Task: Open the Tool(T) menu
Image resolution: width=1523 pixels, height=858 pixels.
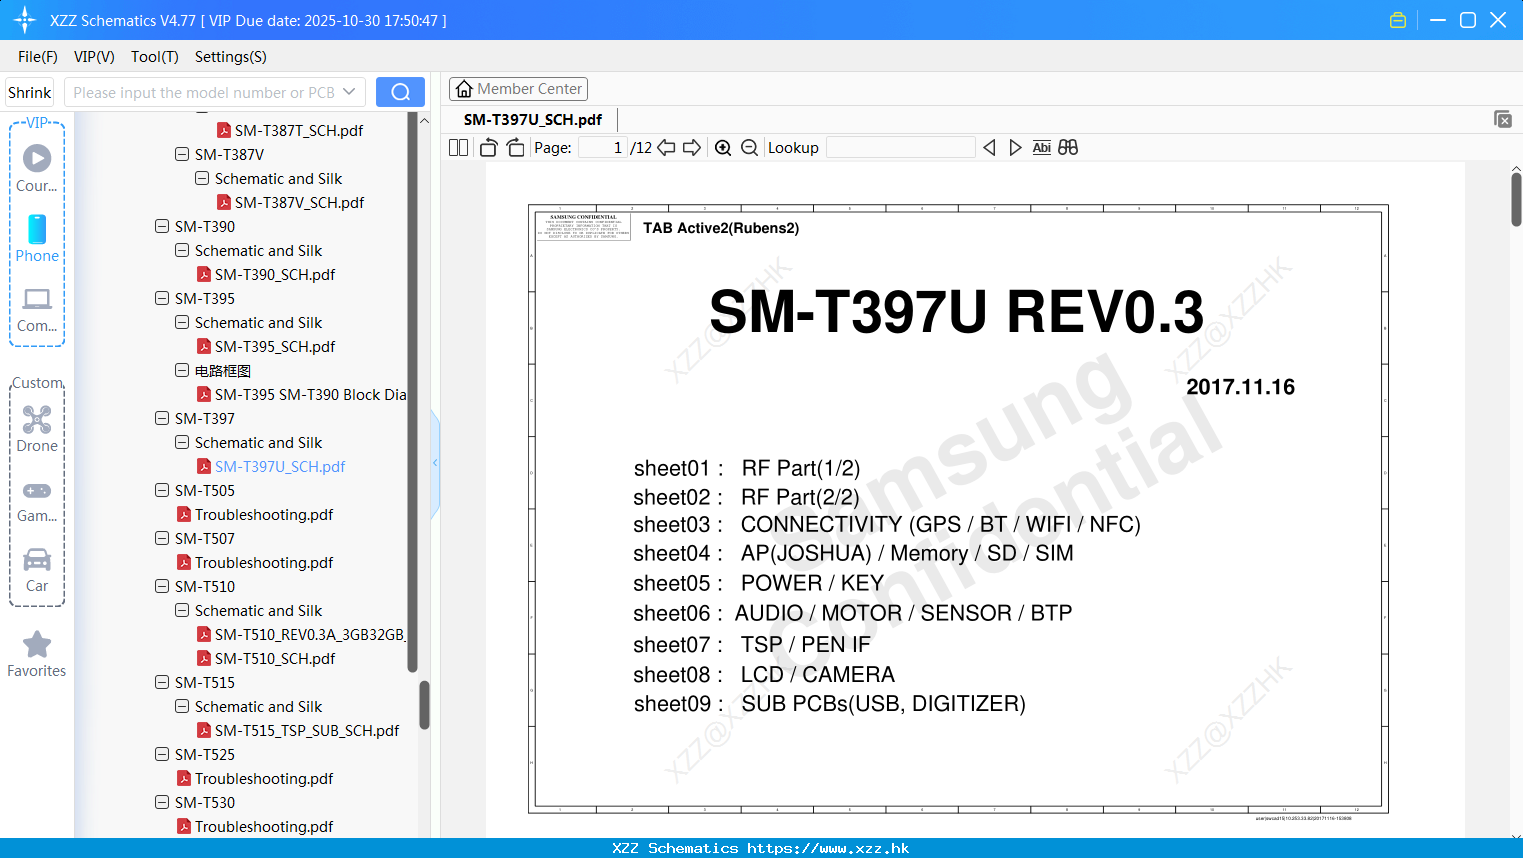Action: 155,57
